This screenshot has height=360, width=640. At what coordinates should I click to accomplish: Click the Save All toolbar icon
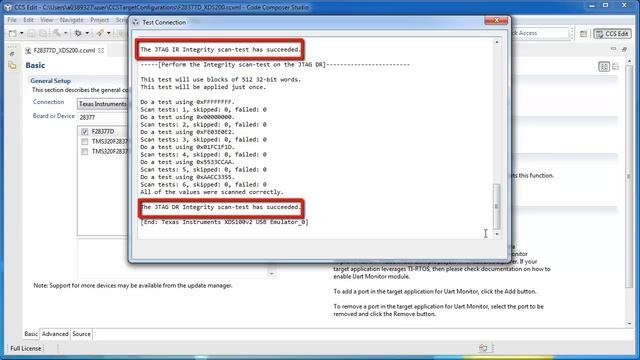click(42, 33)
